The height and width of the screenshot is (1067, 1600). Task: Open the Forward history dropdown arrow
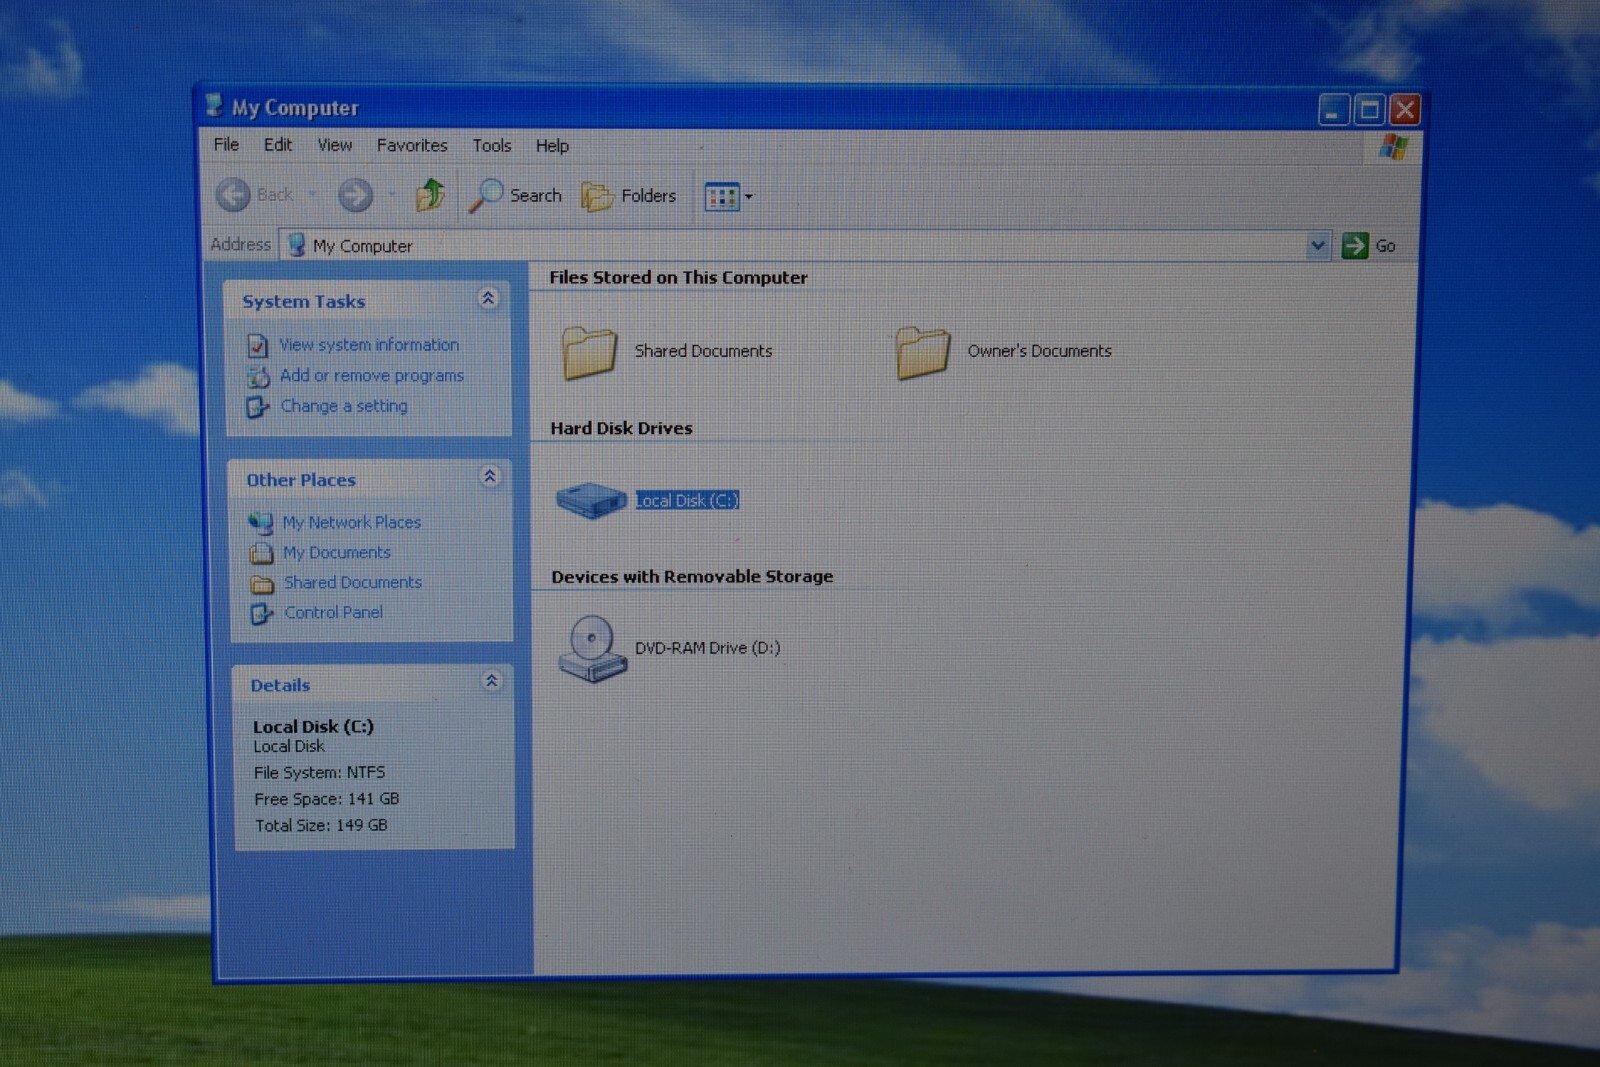point(392,195)
